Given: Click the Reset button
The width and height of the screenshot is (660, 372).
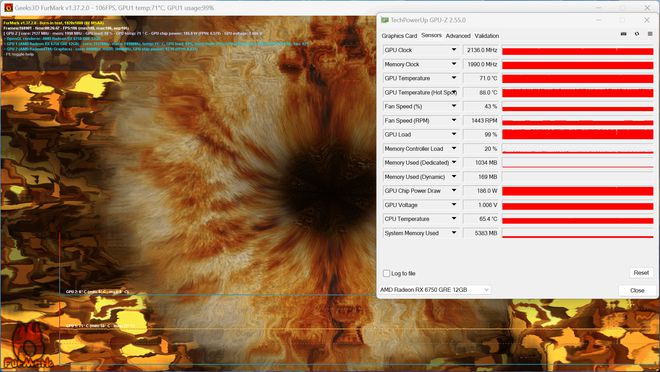Looking at the screenshot, I should coord(641,273).
